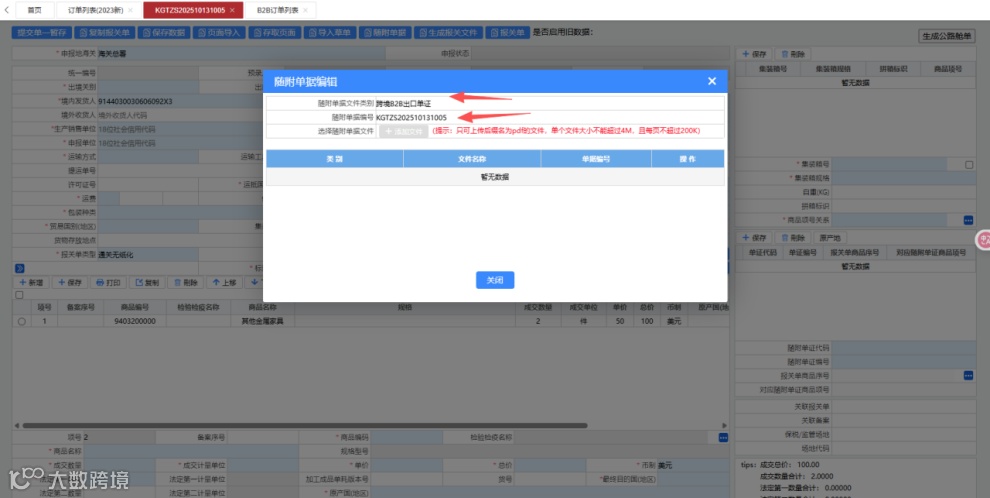Viewport: 990px width, 498px height.
Task: Click the 单证代码 column header
Action: (x=763, y=252)
